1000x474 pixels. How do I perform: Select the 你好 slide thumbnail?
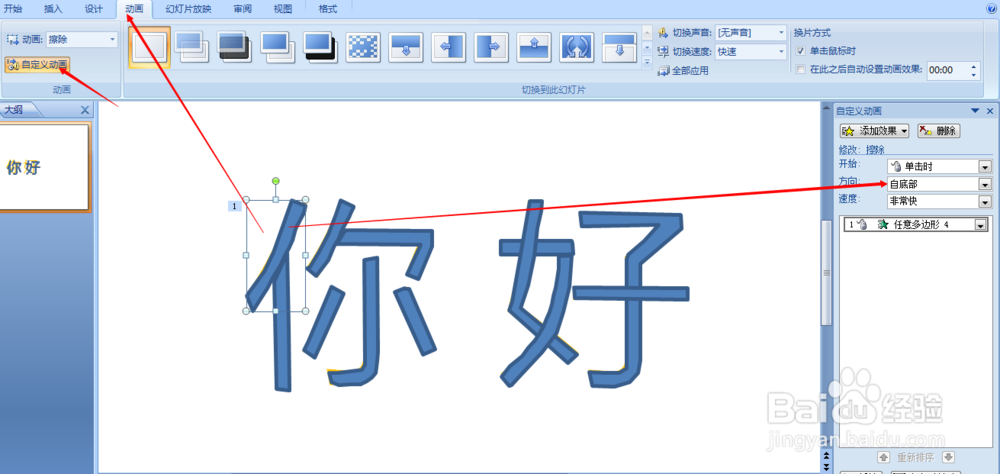45,167
